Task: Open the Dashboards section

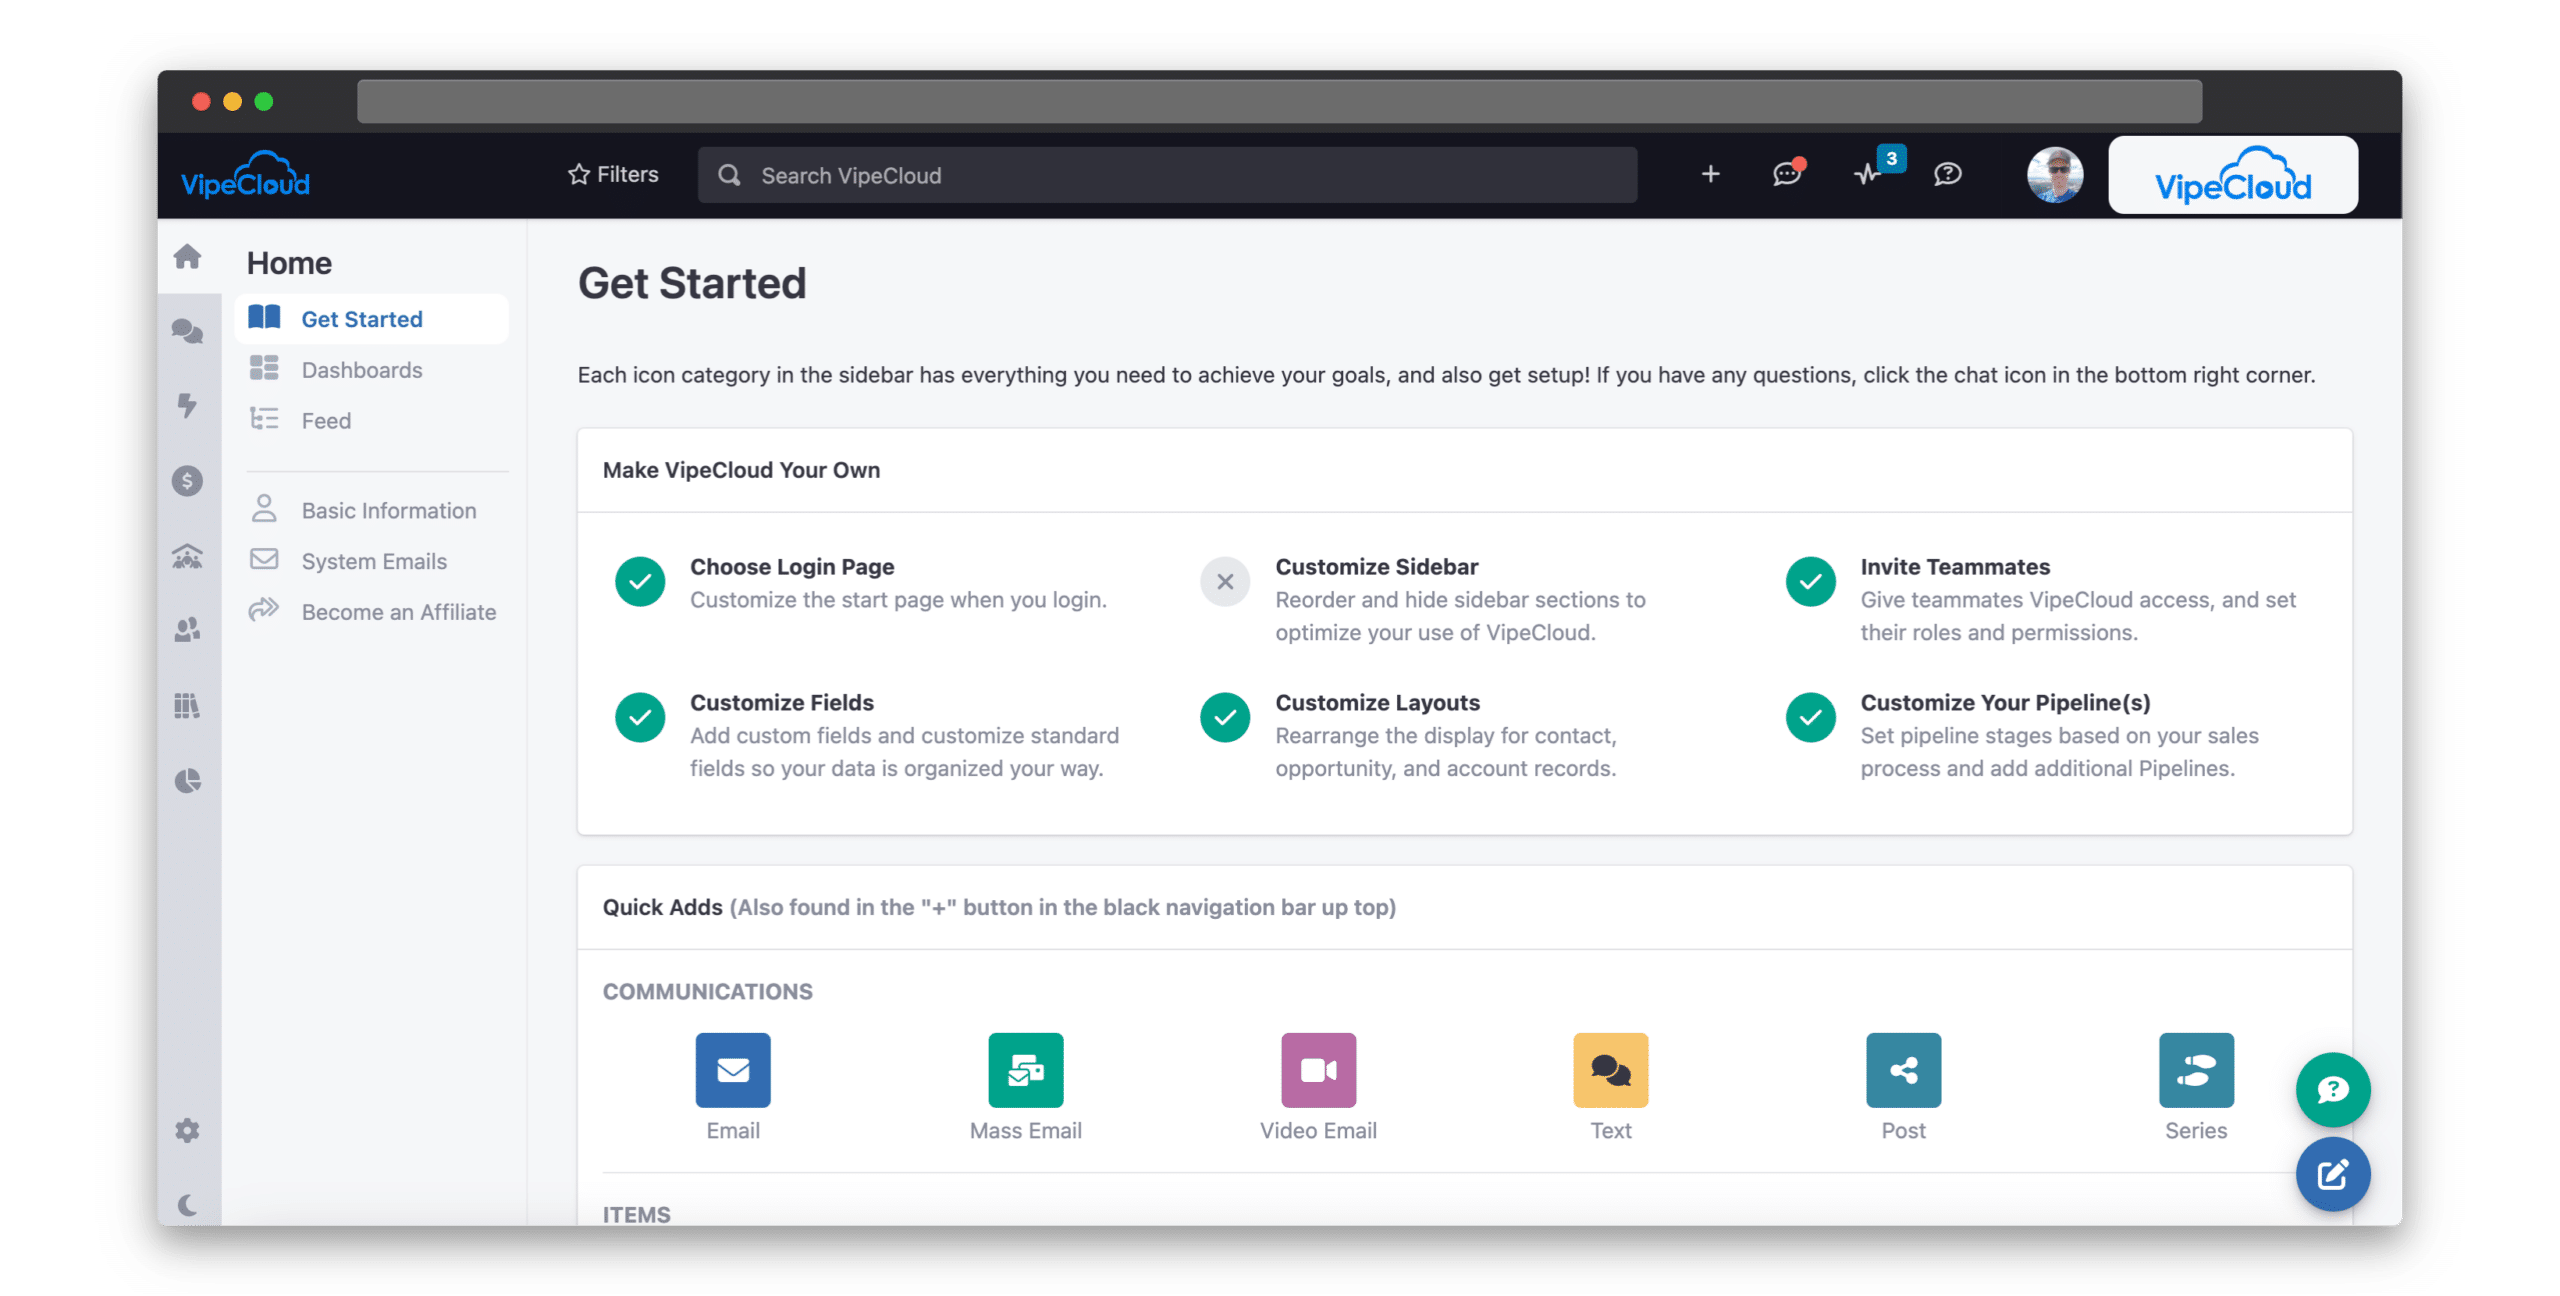Action: point(360,369)
